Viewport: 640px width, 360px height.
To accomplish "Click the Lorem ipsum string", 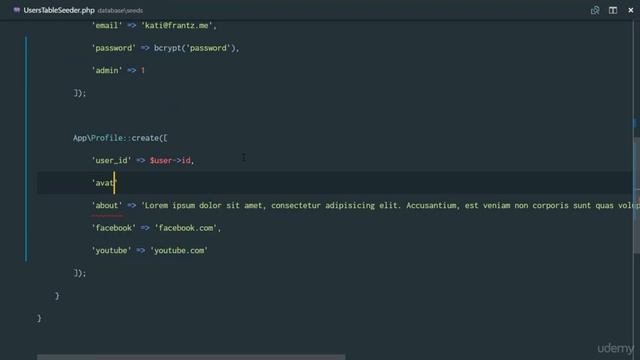I will click(390, 205).
